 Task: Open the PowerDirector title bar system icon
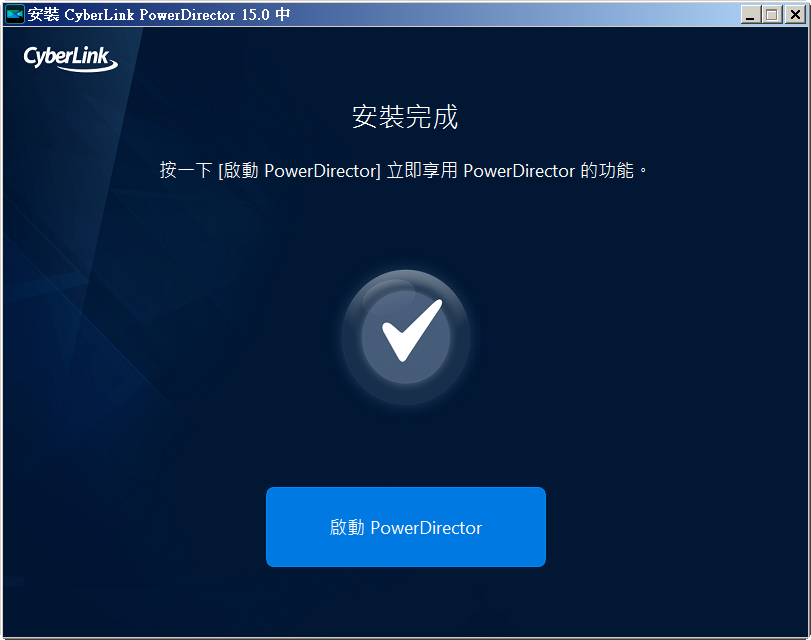point(14,14)
